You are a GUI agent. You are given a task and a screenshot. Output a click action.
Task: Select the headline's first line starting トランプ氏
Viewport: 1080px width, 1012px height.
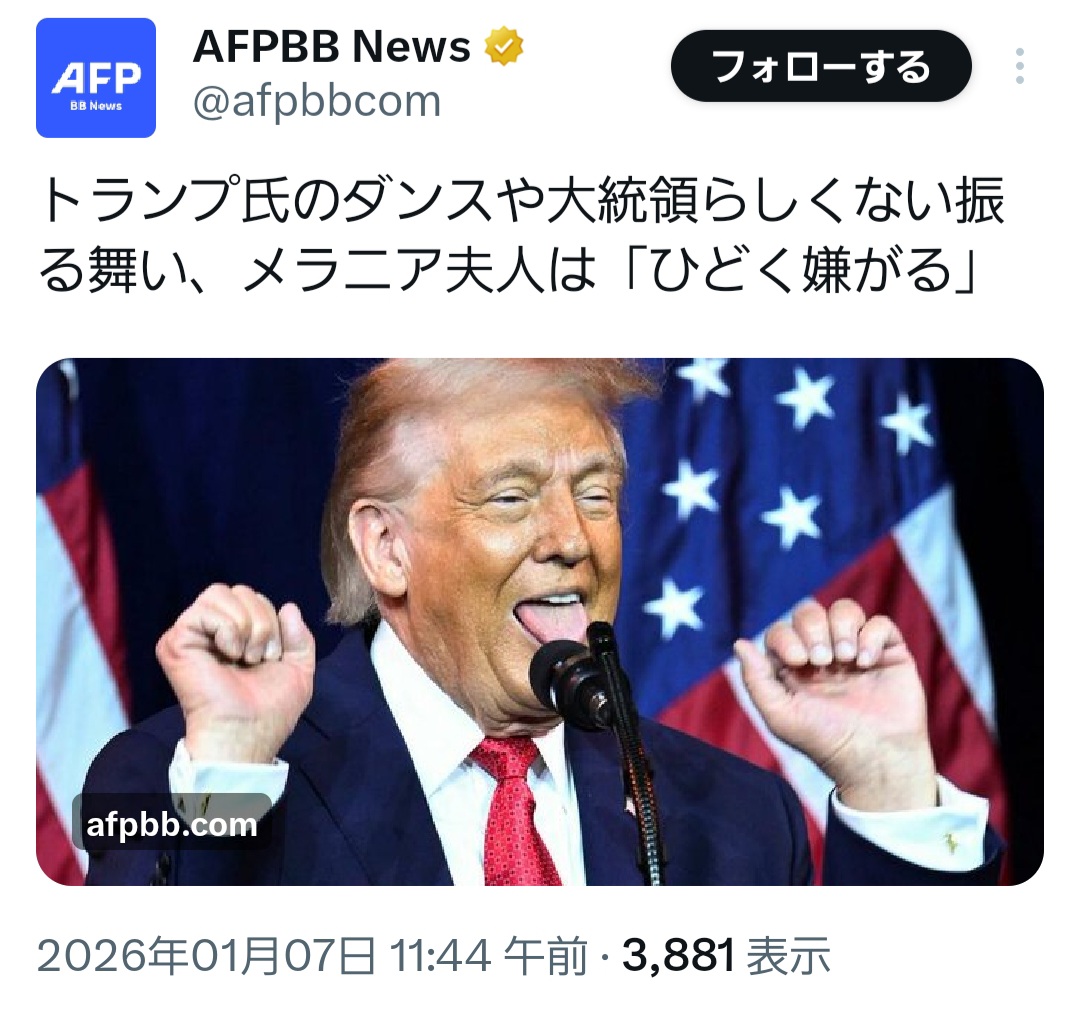[522, 200]
